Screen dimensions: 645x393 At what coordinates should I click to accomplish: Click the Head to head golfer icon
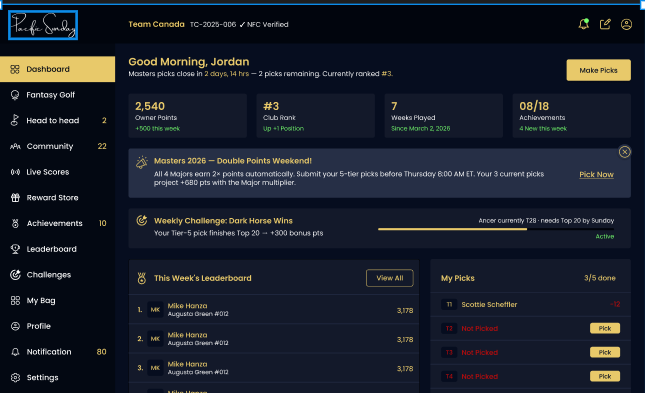click(15, 121)
